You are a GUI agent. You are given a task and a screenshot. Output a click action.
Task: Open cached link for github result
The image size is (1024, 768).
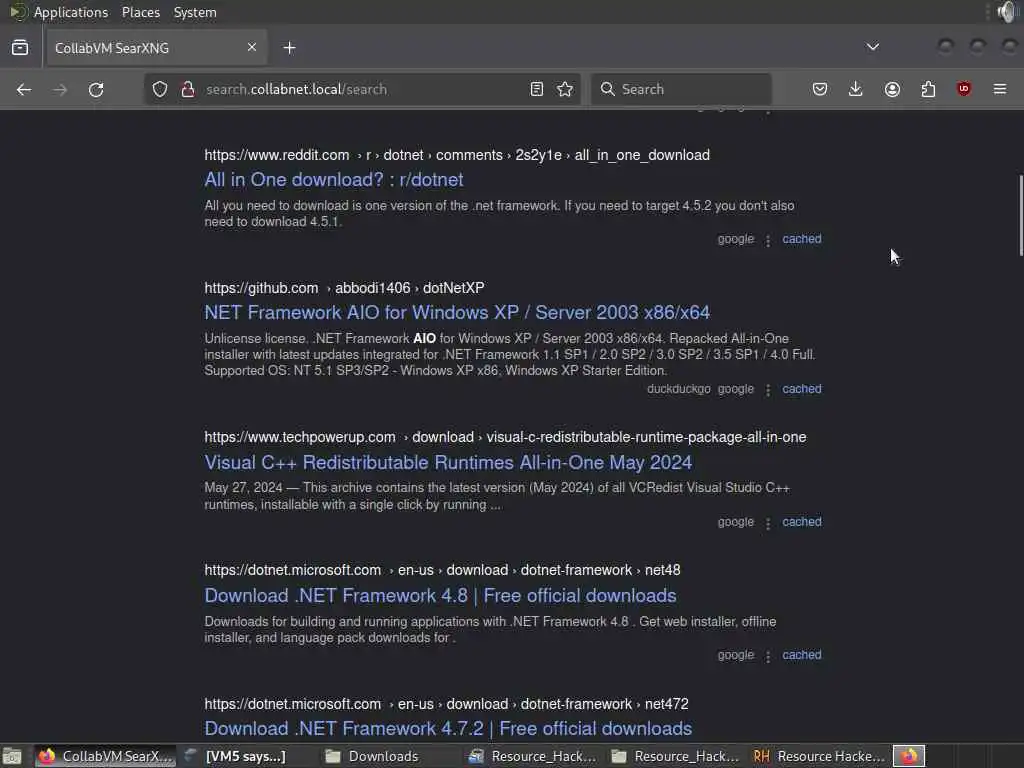click(802, 389)
